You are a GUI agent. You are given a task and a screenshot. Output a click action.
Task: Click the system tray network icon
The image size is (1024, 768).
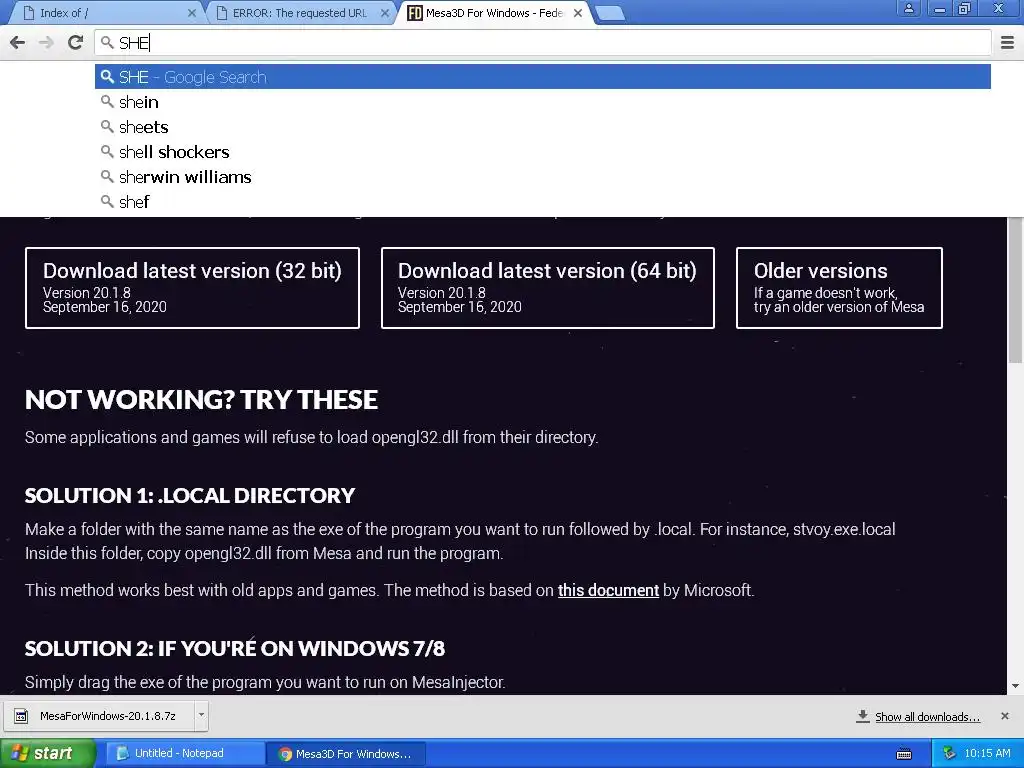tap(950, 754)
